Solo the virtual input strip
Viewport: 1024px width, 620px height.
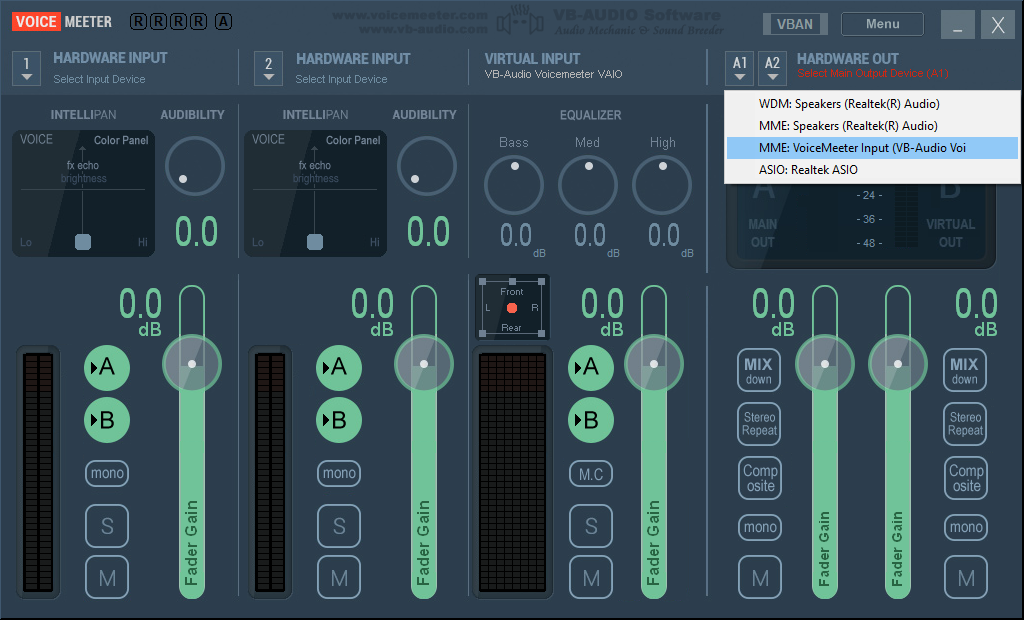tap(591, 526)
